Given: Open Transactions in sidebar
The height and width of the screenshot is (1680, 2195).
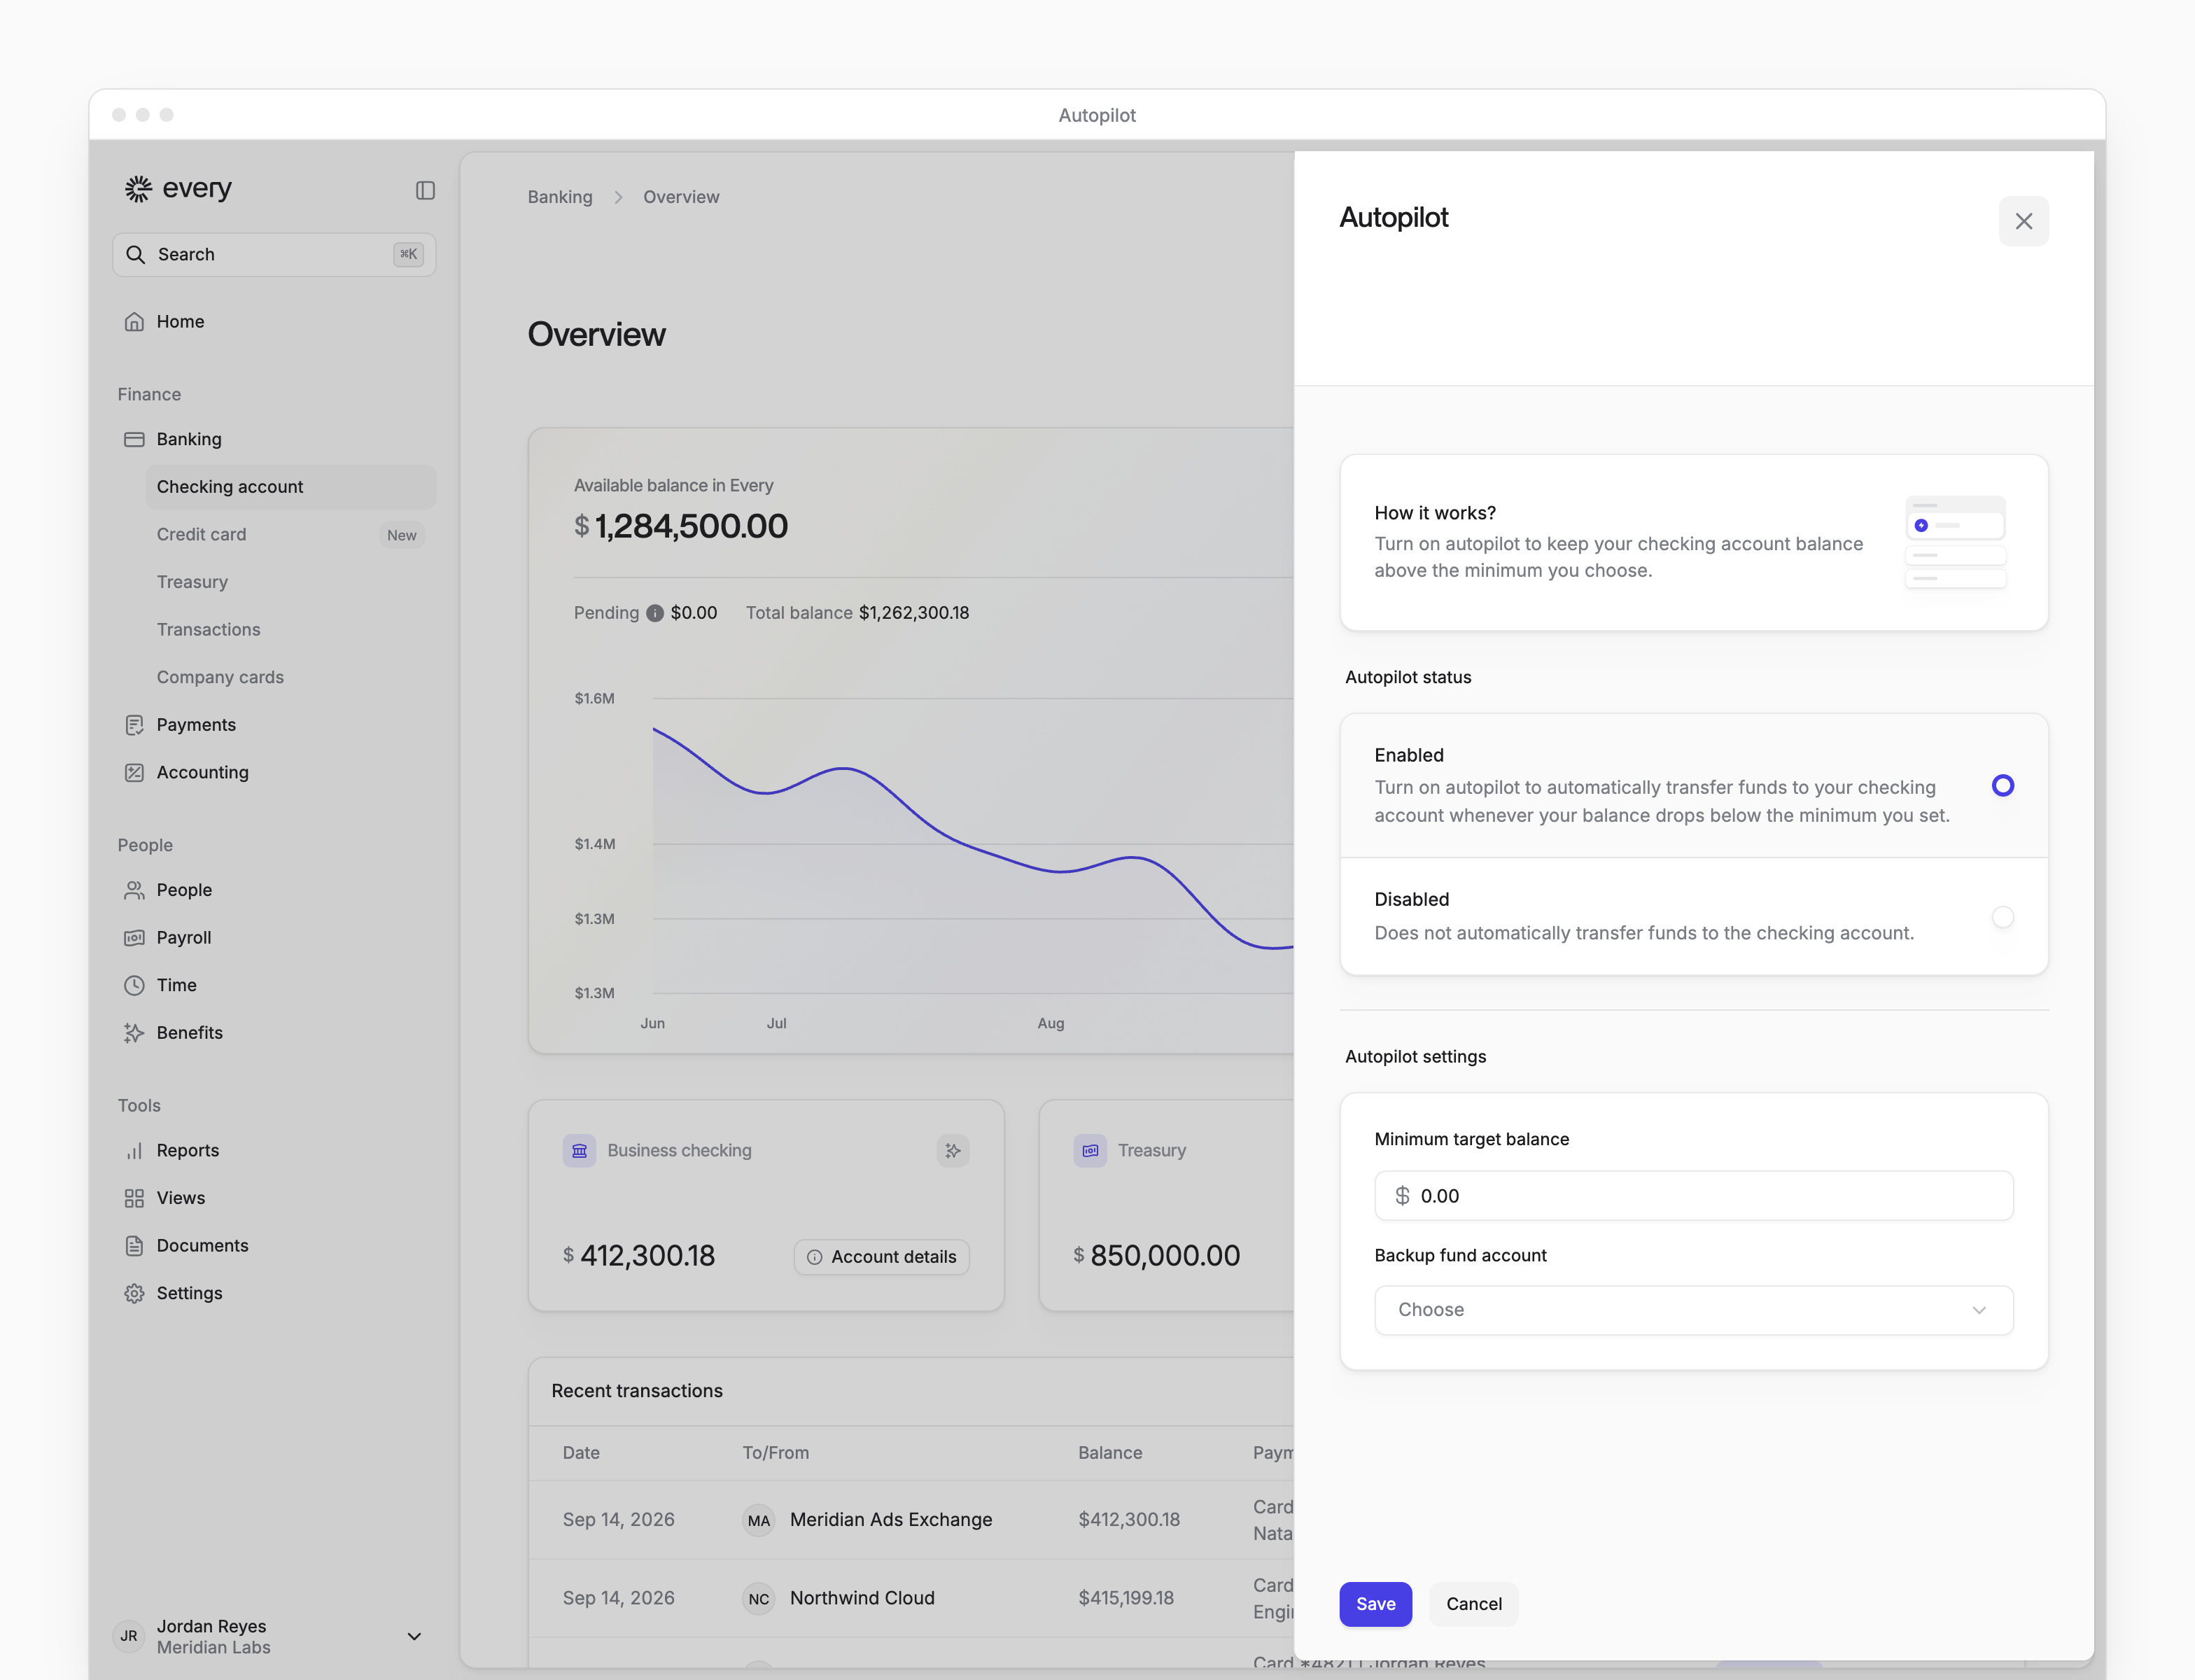Looking at the screenshot, I should click(290, 629).
